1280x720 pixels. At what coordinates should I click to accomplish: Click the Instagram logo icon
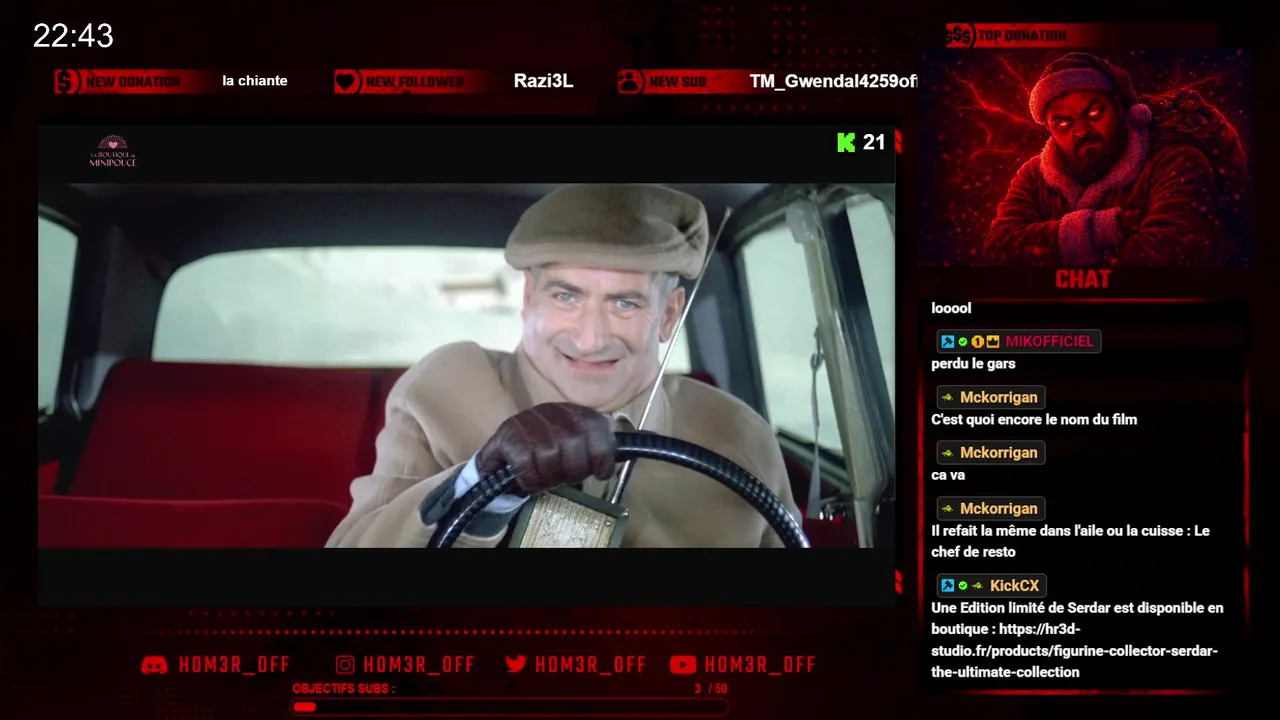(345, 665)
